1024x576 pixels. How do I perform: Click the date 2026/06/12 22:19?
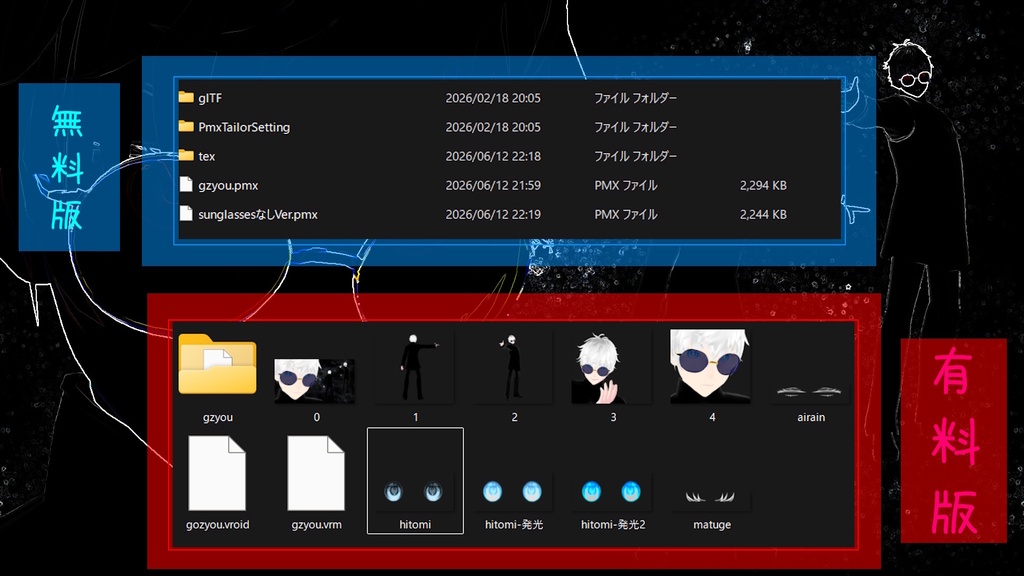pyautogui.click(x=493, y=214)
